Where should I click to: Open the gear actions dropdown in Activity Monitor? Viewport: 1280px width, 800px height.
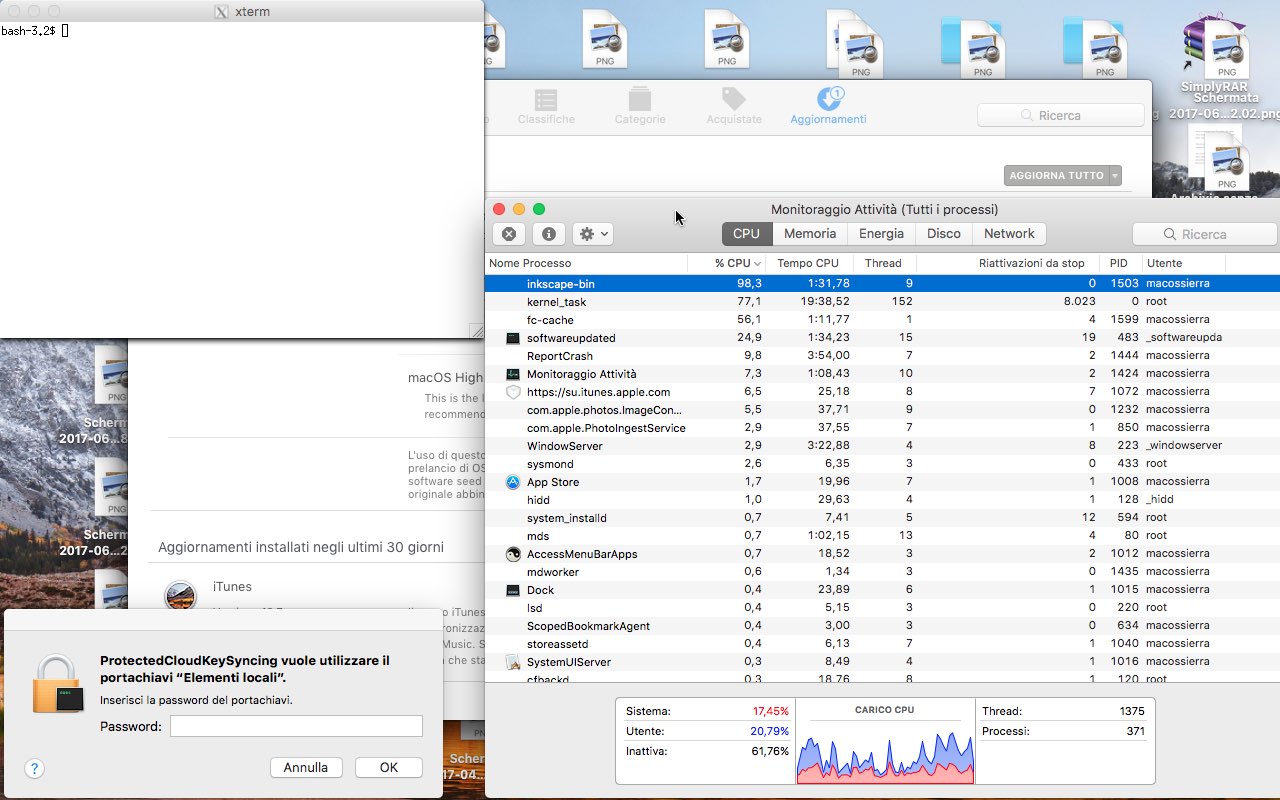[592, 234]
